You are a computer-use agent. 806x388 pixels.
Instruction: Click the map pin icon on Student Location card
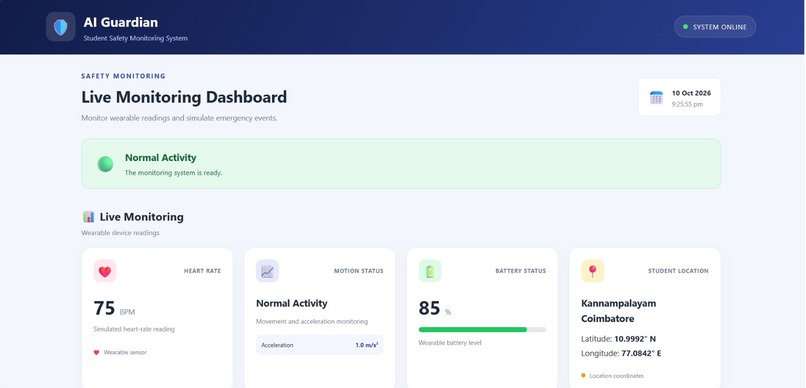tap(592, 271)
